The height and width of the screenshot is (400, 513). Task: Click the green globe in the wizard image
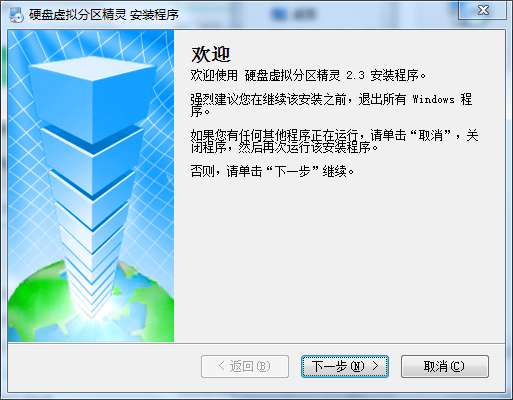pyautogui.click(x=91, y=302)
